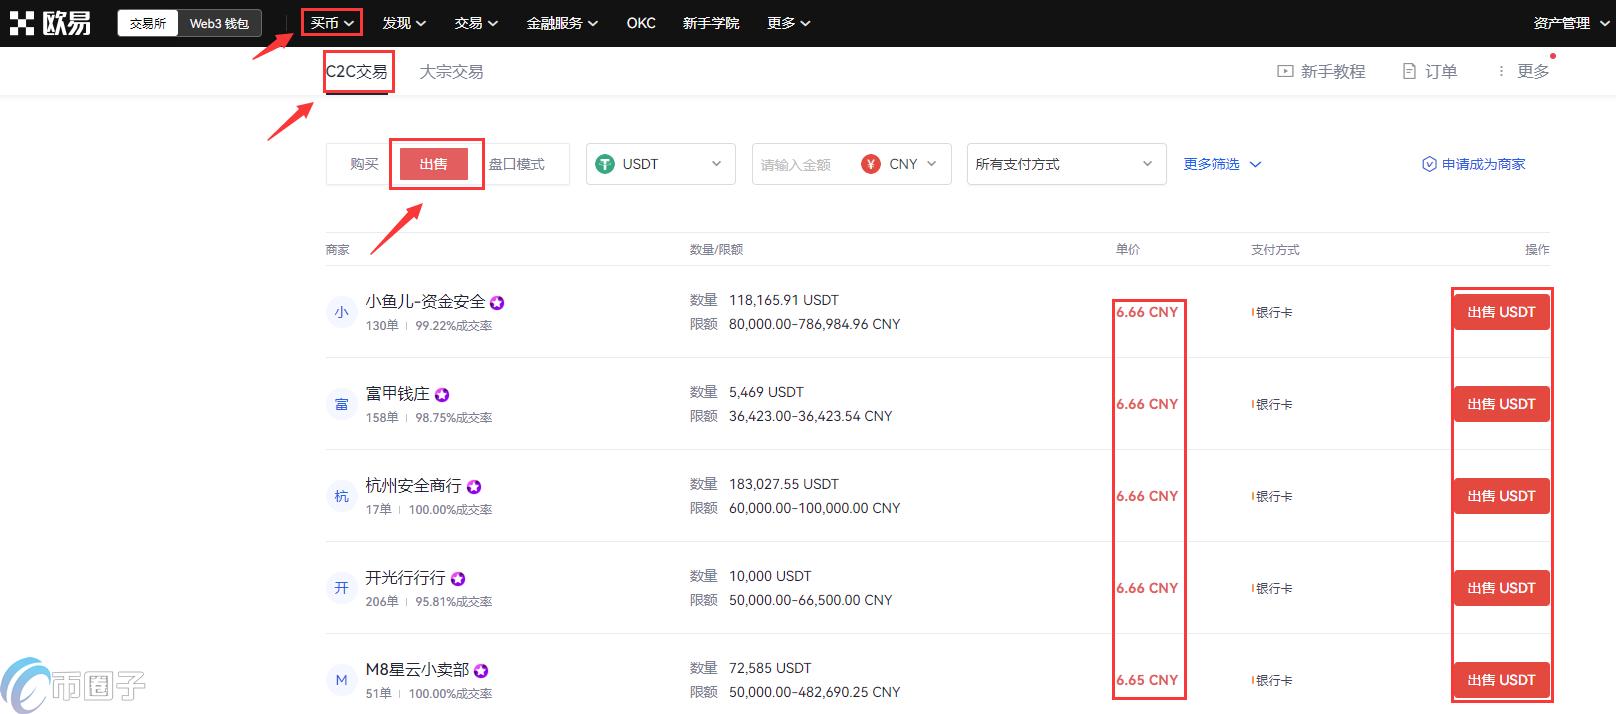
Task: Click the 小鱼儿 merchant avatar icon
Action: coord(341,312)
